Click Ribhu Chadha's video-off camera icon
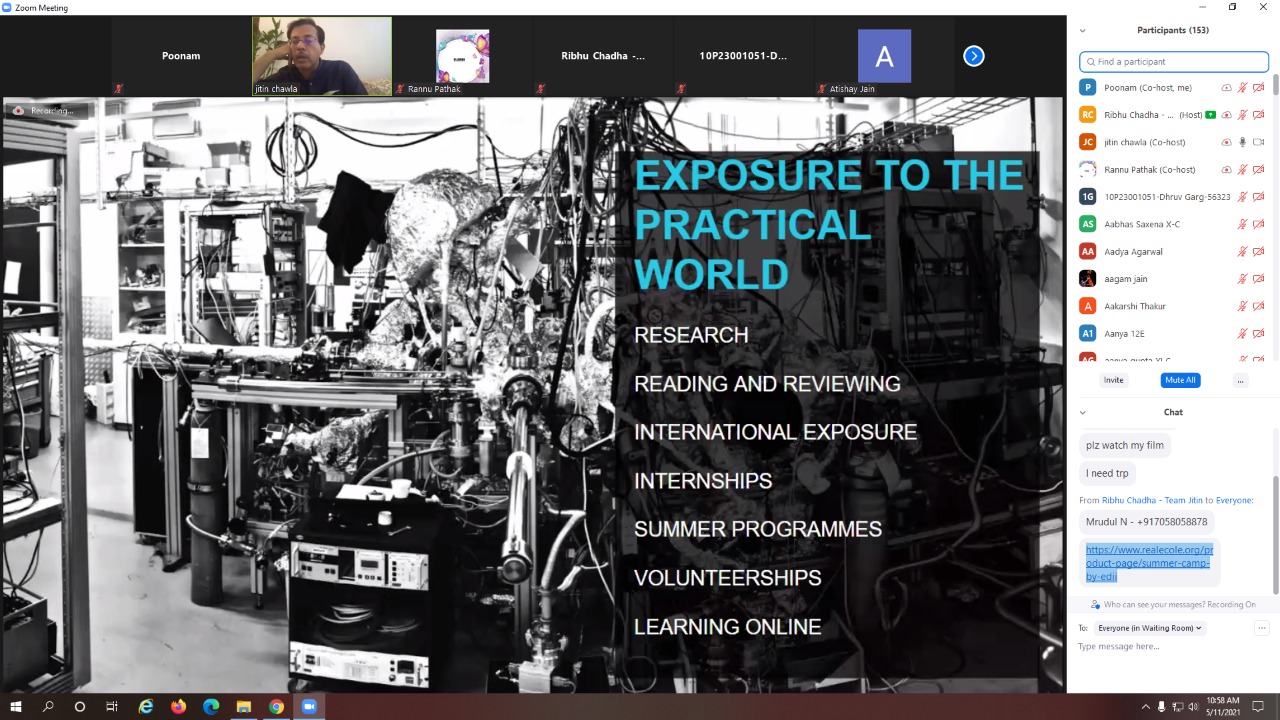Image resolution: width=1280 pixels, height=720 pixels. tap(1259, 115)
